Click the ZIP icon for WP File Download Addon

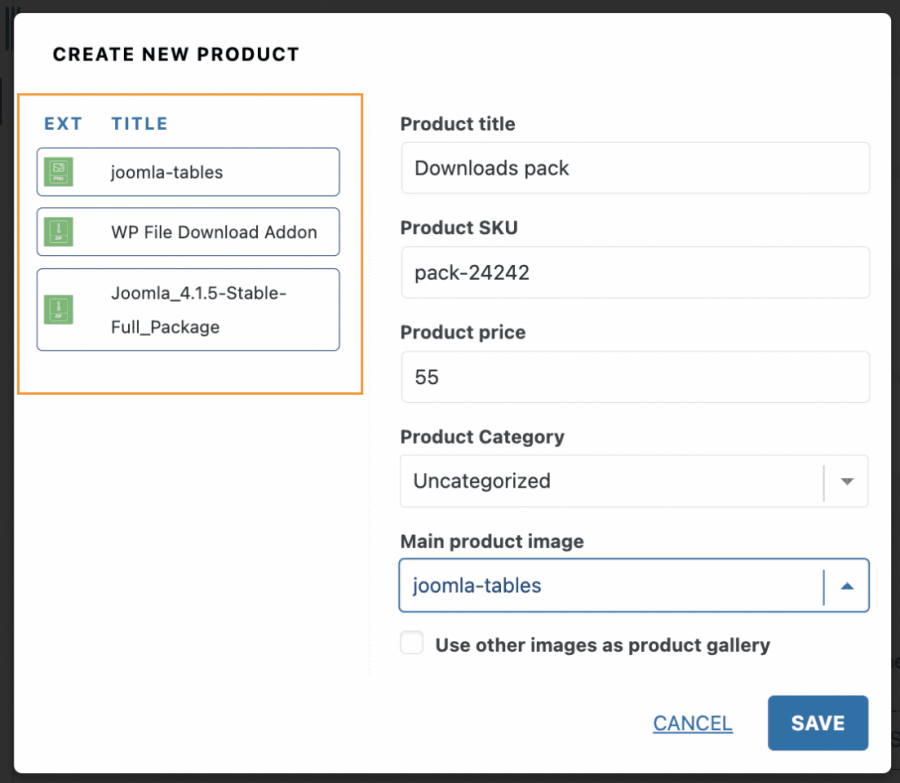pos(59,232)
